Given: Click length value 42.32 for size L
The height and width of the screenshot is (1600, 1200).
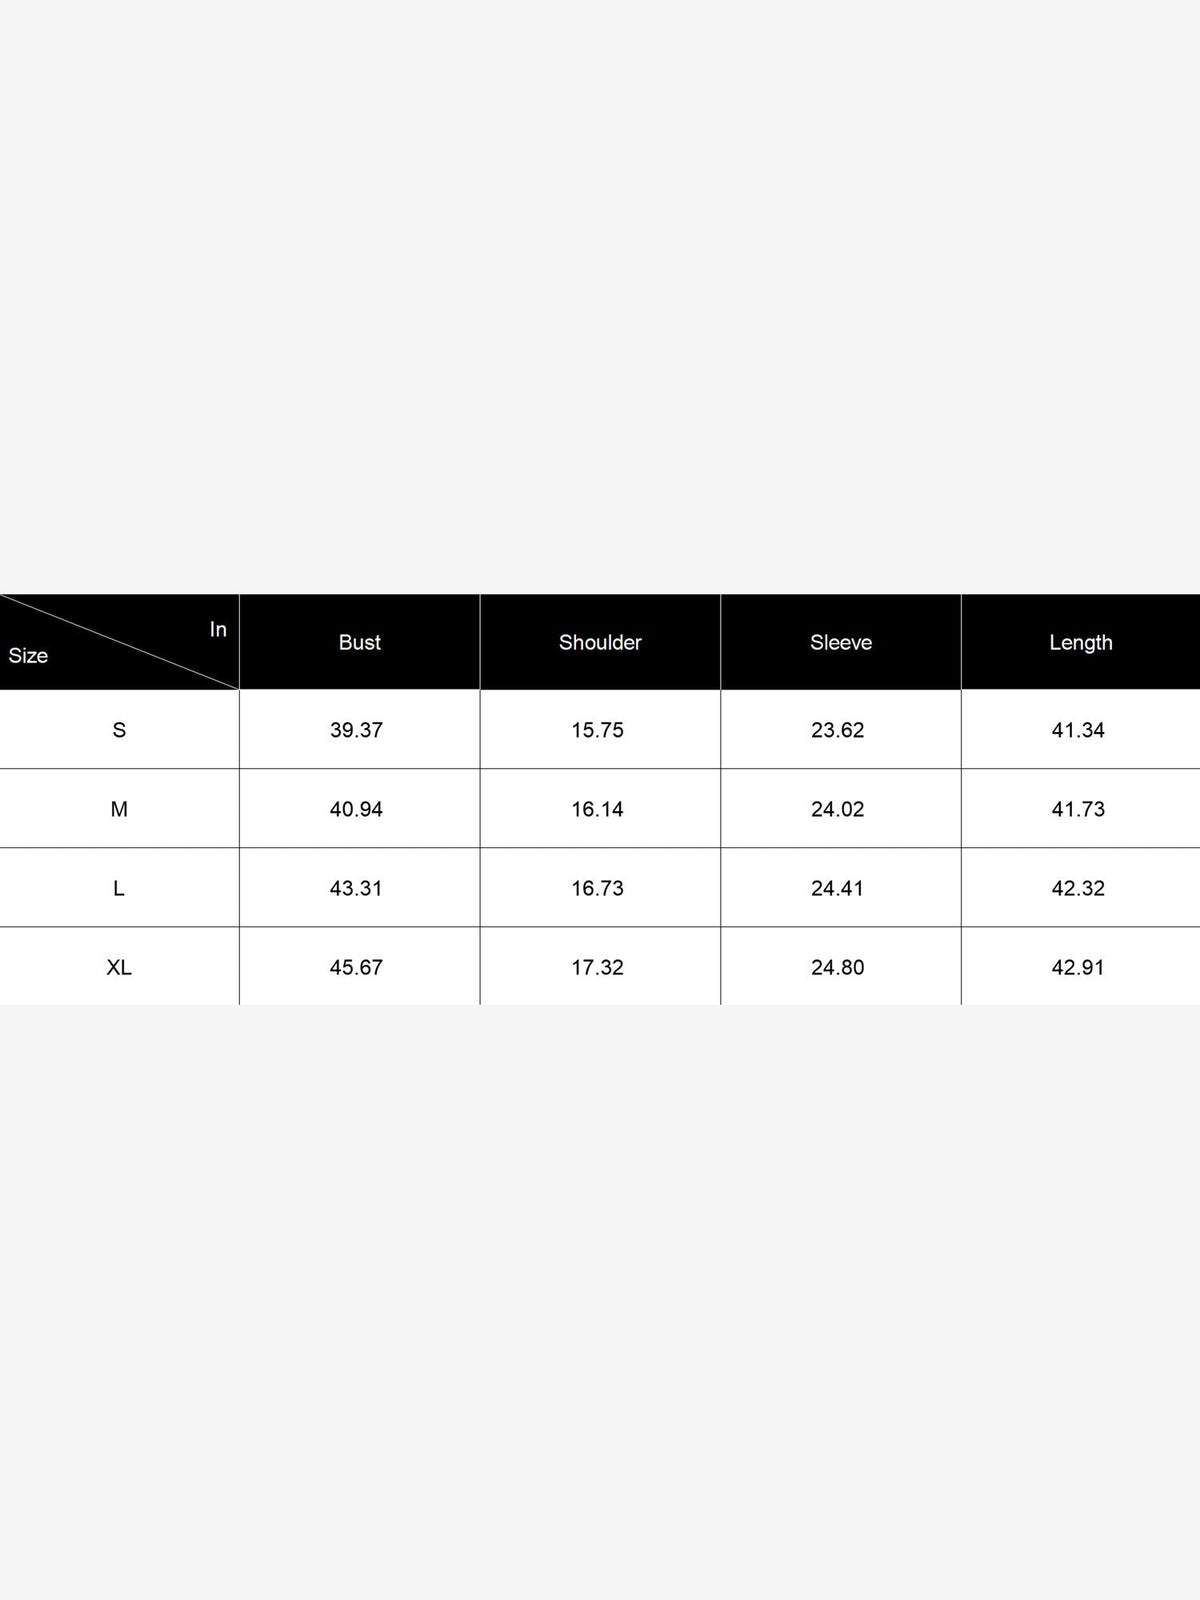Looking at the screenshot, I should tap(1078, 888).
